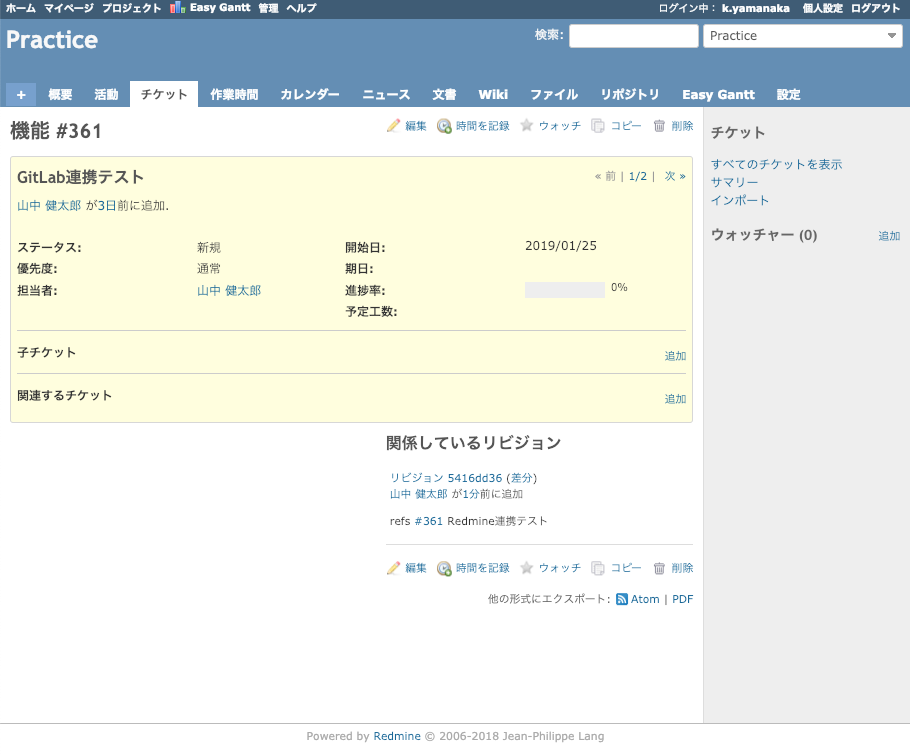Viewport: 910px width, 756px height.
Task: Click the star watch icon at top
Action: [527, 126]
